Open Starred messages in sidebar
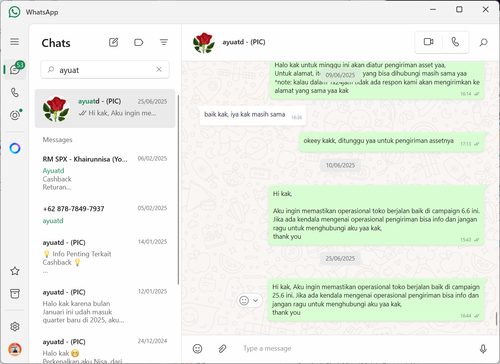This screenshot has height=364, width=500. tap(15, 271)
